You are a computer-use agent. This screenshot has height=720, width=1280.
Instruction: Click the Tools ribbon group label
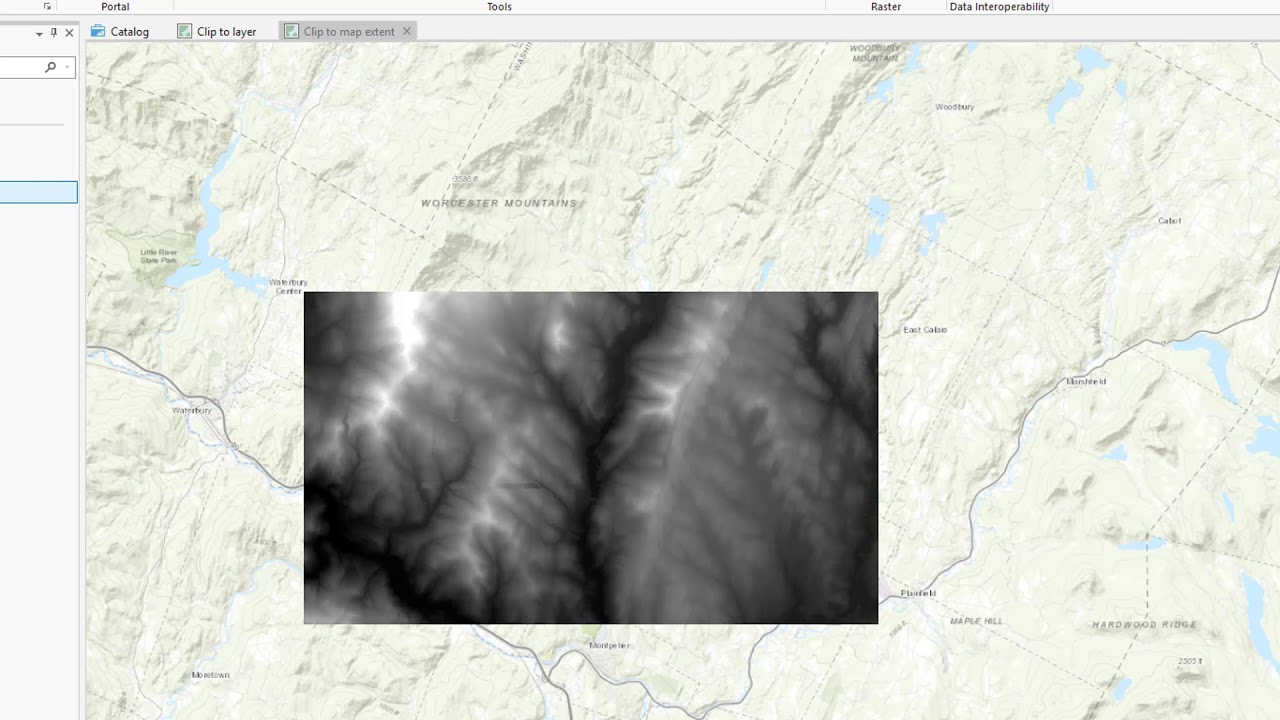(499, 7)
